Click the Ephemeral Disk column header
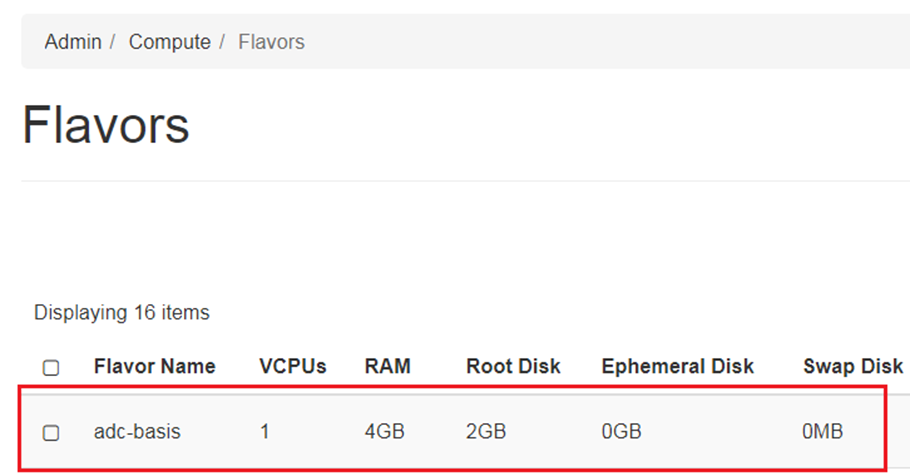 coord(677,367)
